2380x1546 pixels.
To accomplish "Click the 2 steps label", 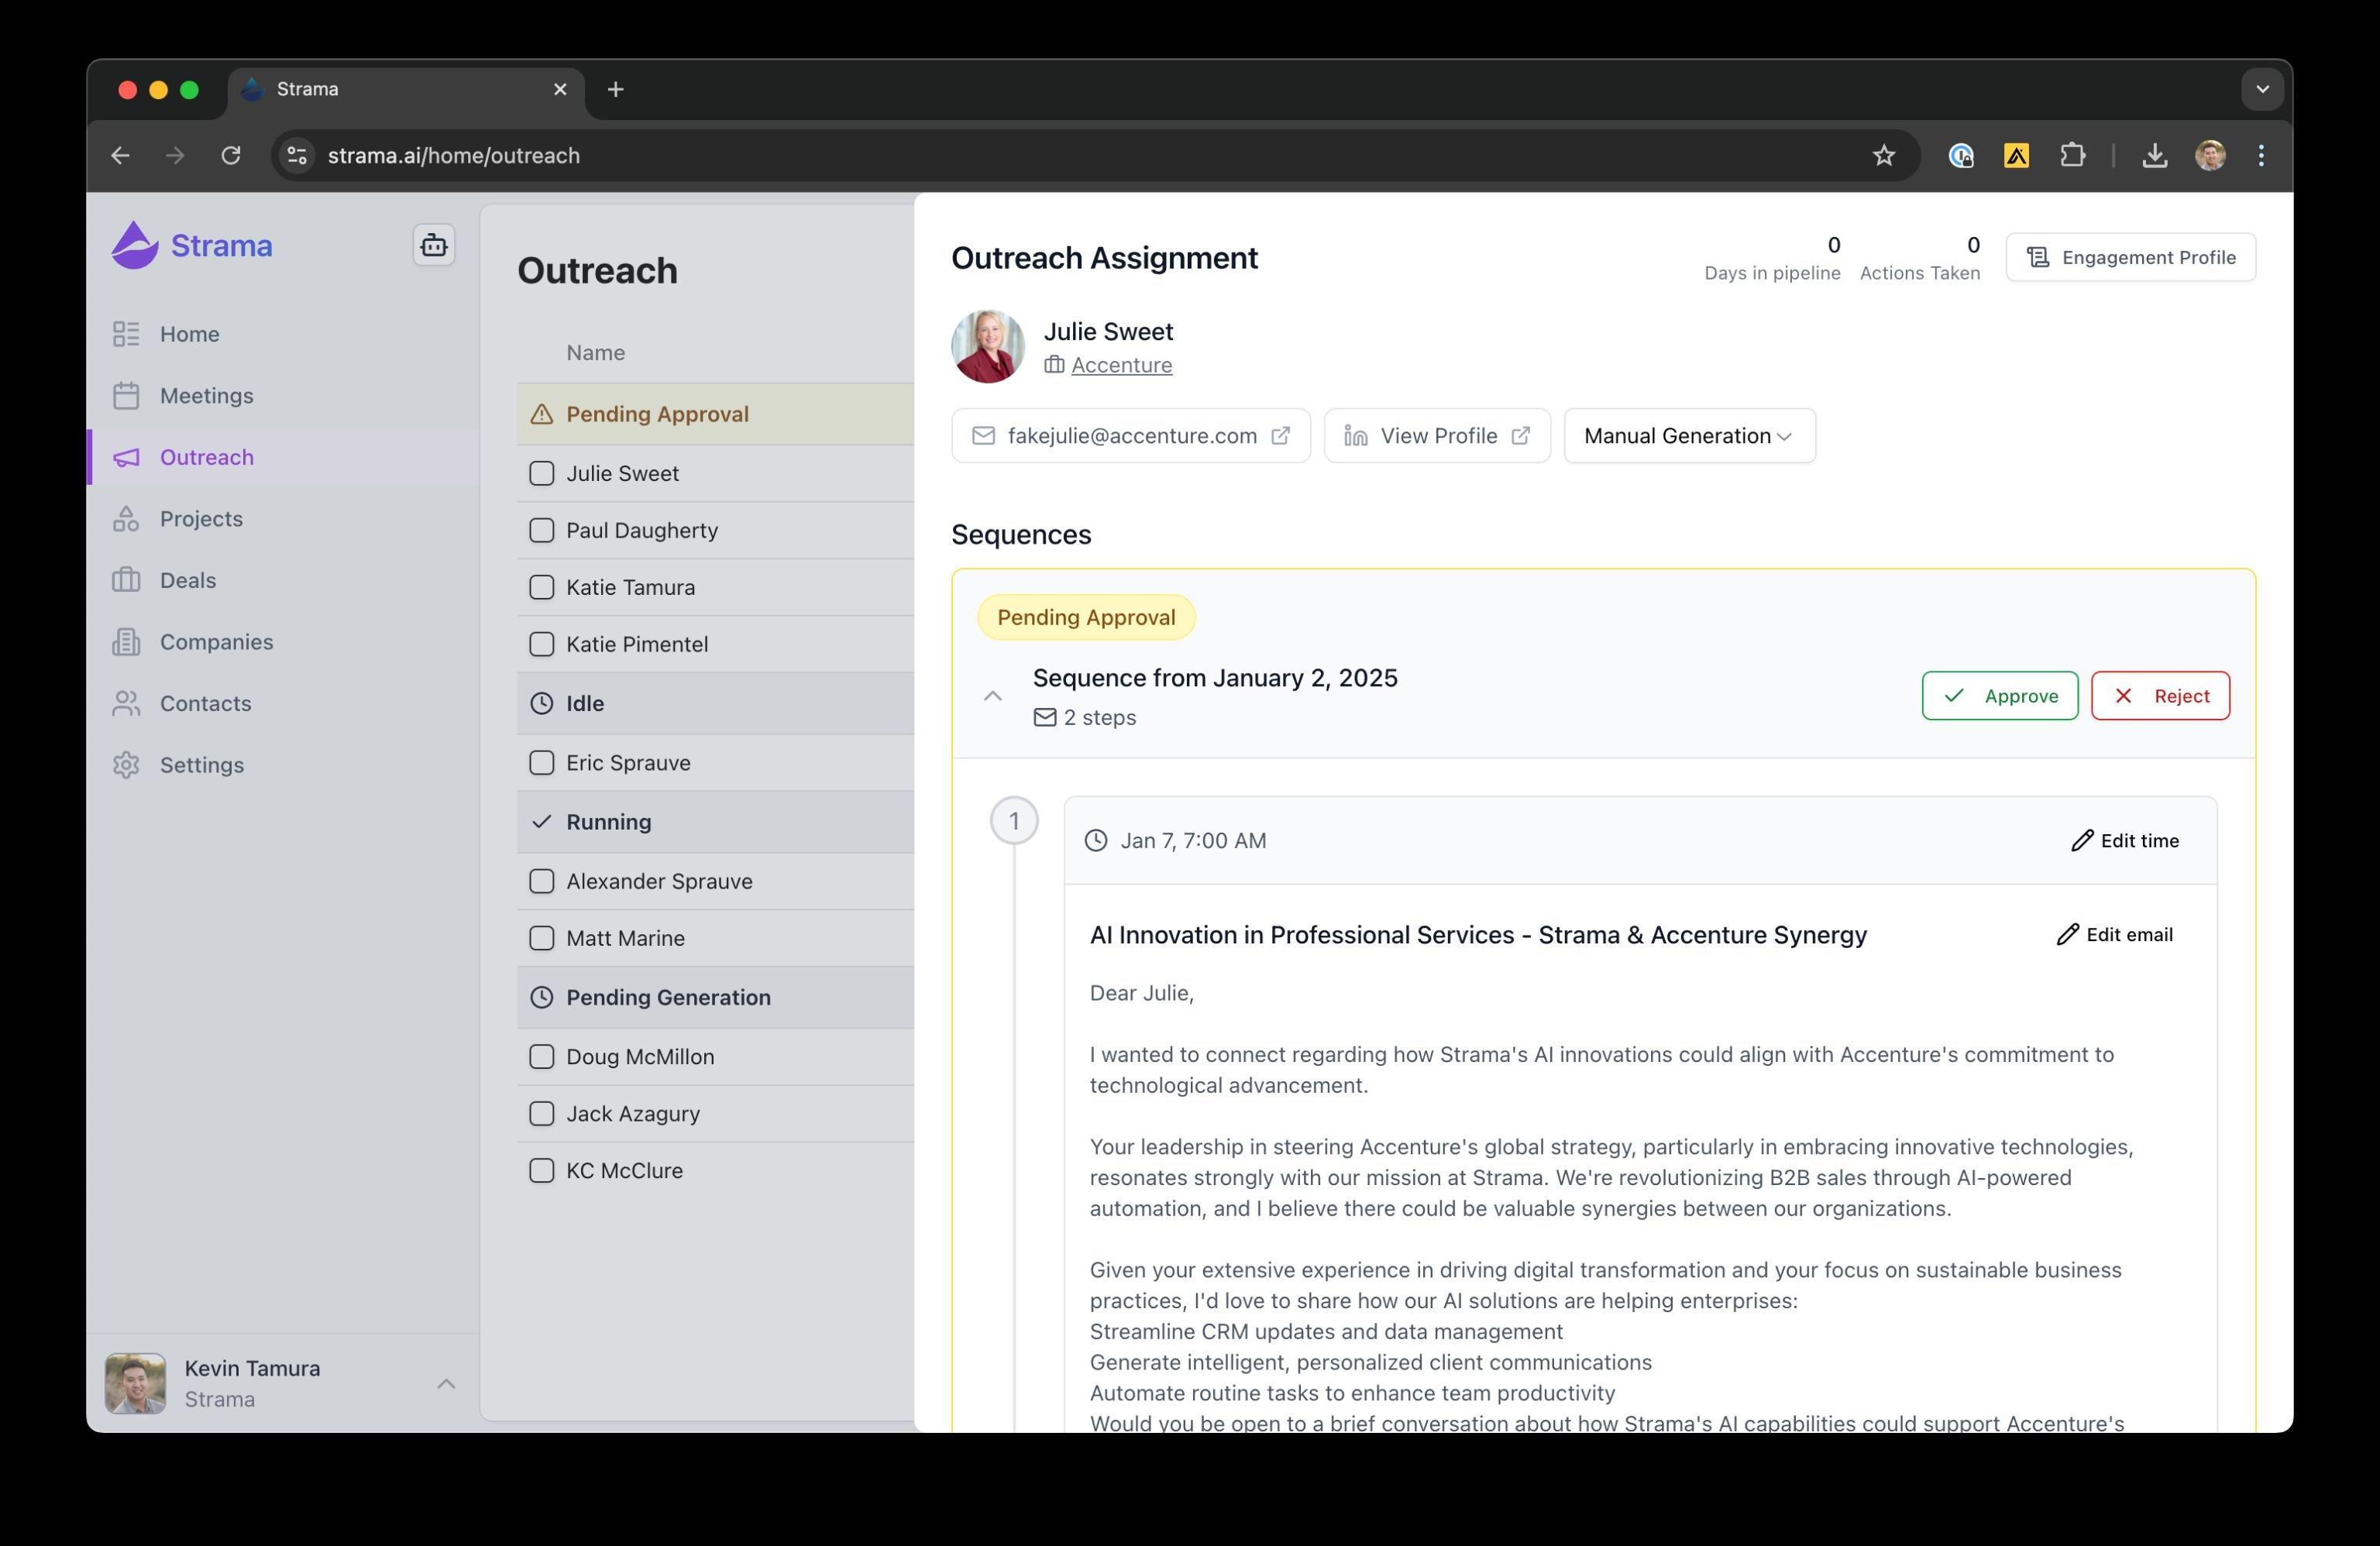I will (1085, 717).
